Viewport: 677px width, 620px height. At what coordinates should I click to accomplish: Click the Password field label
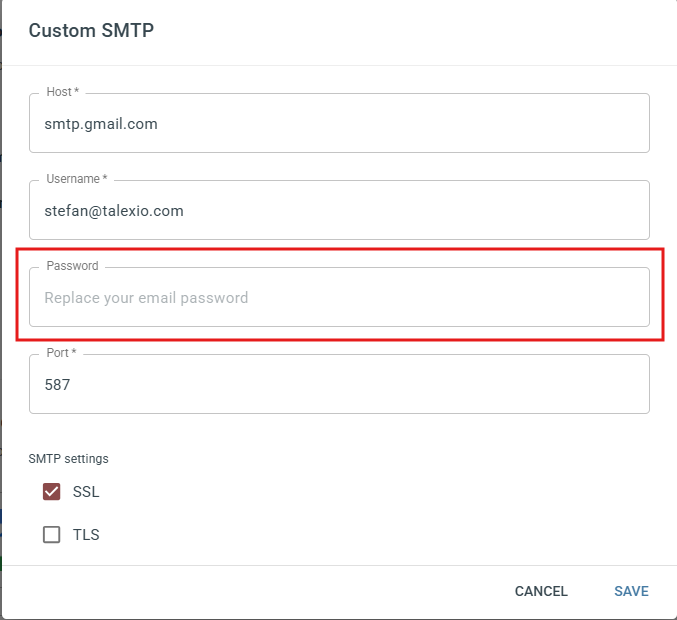click(72, 266)
